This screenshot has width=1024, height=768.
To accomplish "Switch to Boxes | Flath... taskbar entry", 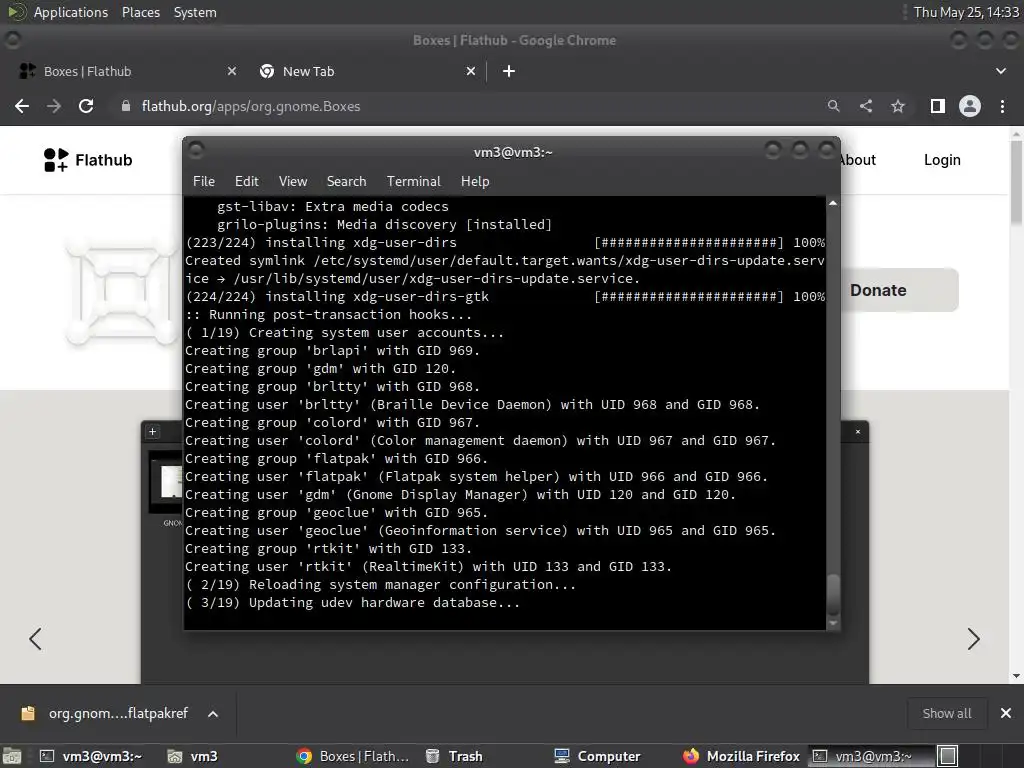I will click(x=353, y=756).
